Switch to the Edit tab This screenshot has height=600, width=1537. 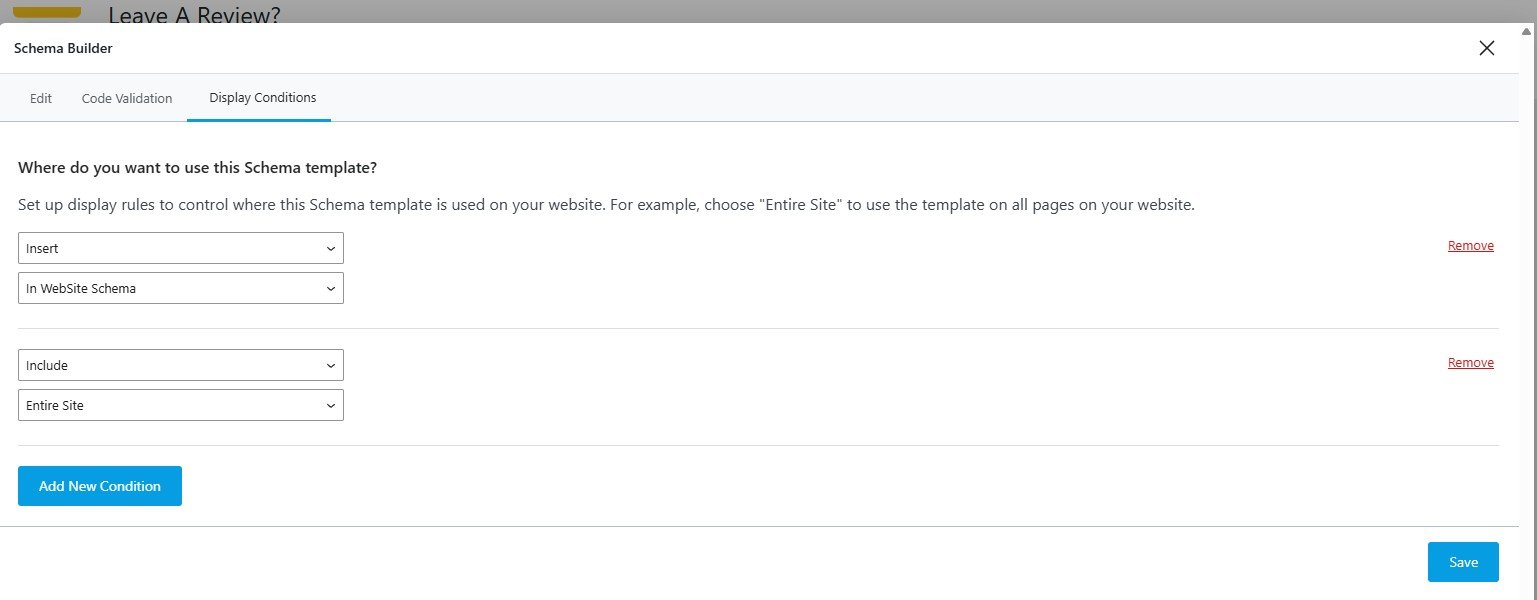pos(41,99)
